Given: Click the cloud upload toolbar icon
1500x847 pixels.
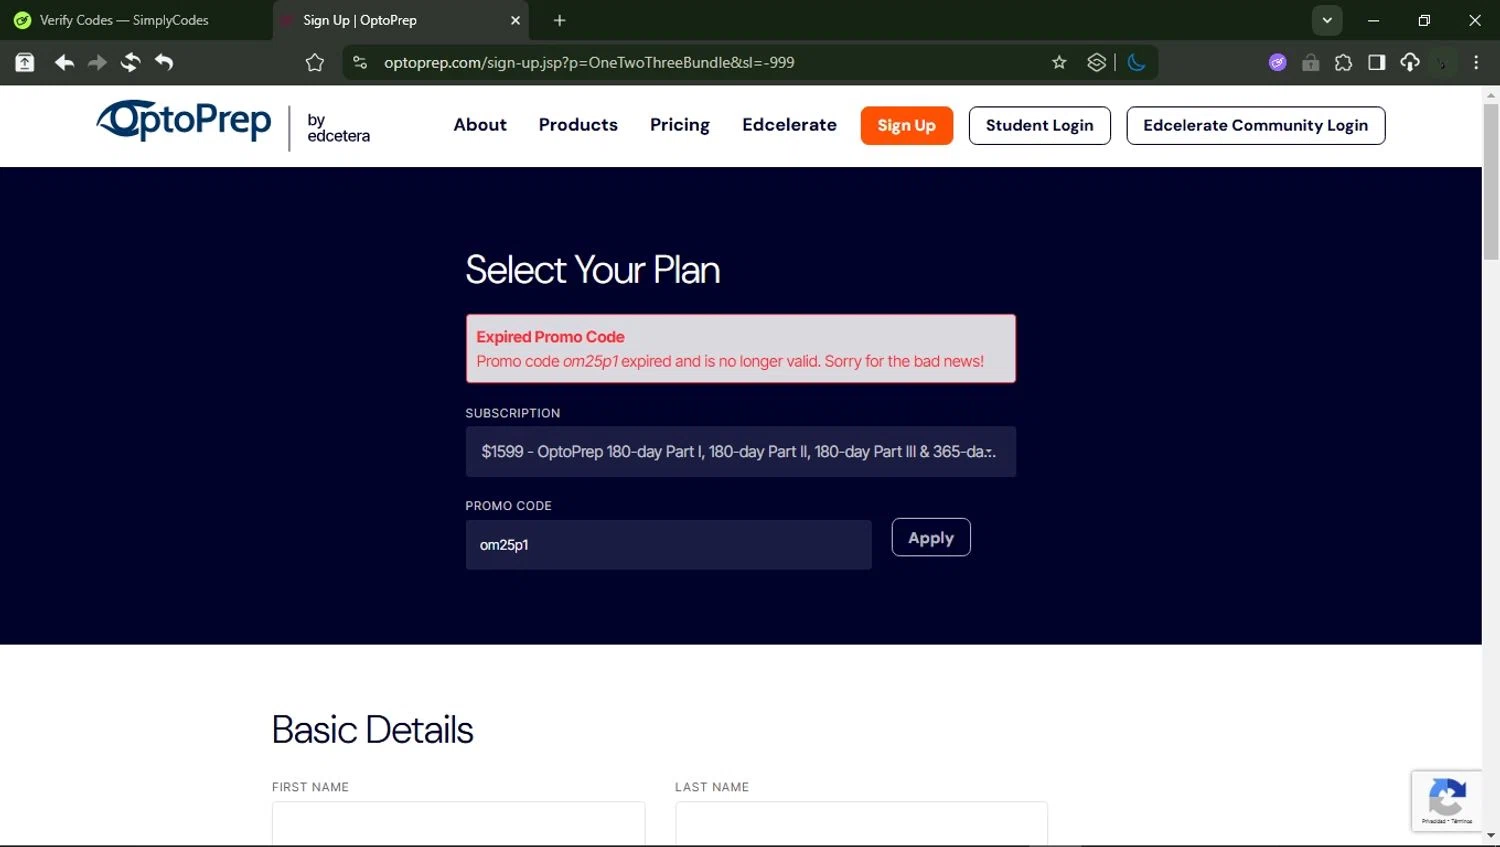Looking at the screenshot, I should [x=1409, y=62].
